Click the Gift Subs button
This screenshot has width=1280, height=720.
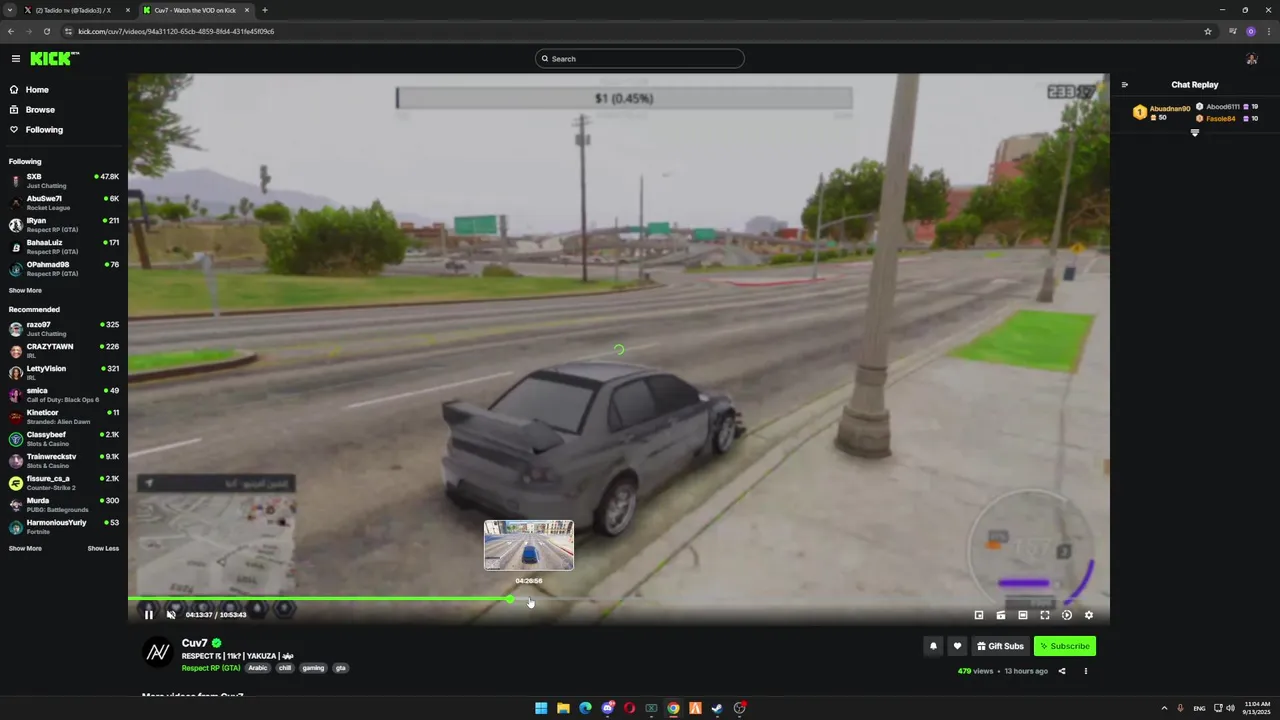pyautogui.click(x=1000, y=646)
